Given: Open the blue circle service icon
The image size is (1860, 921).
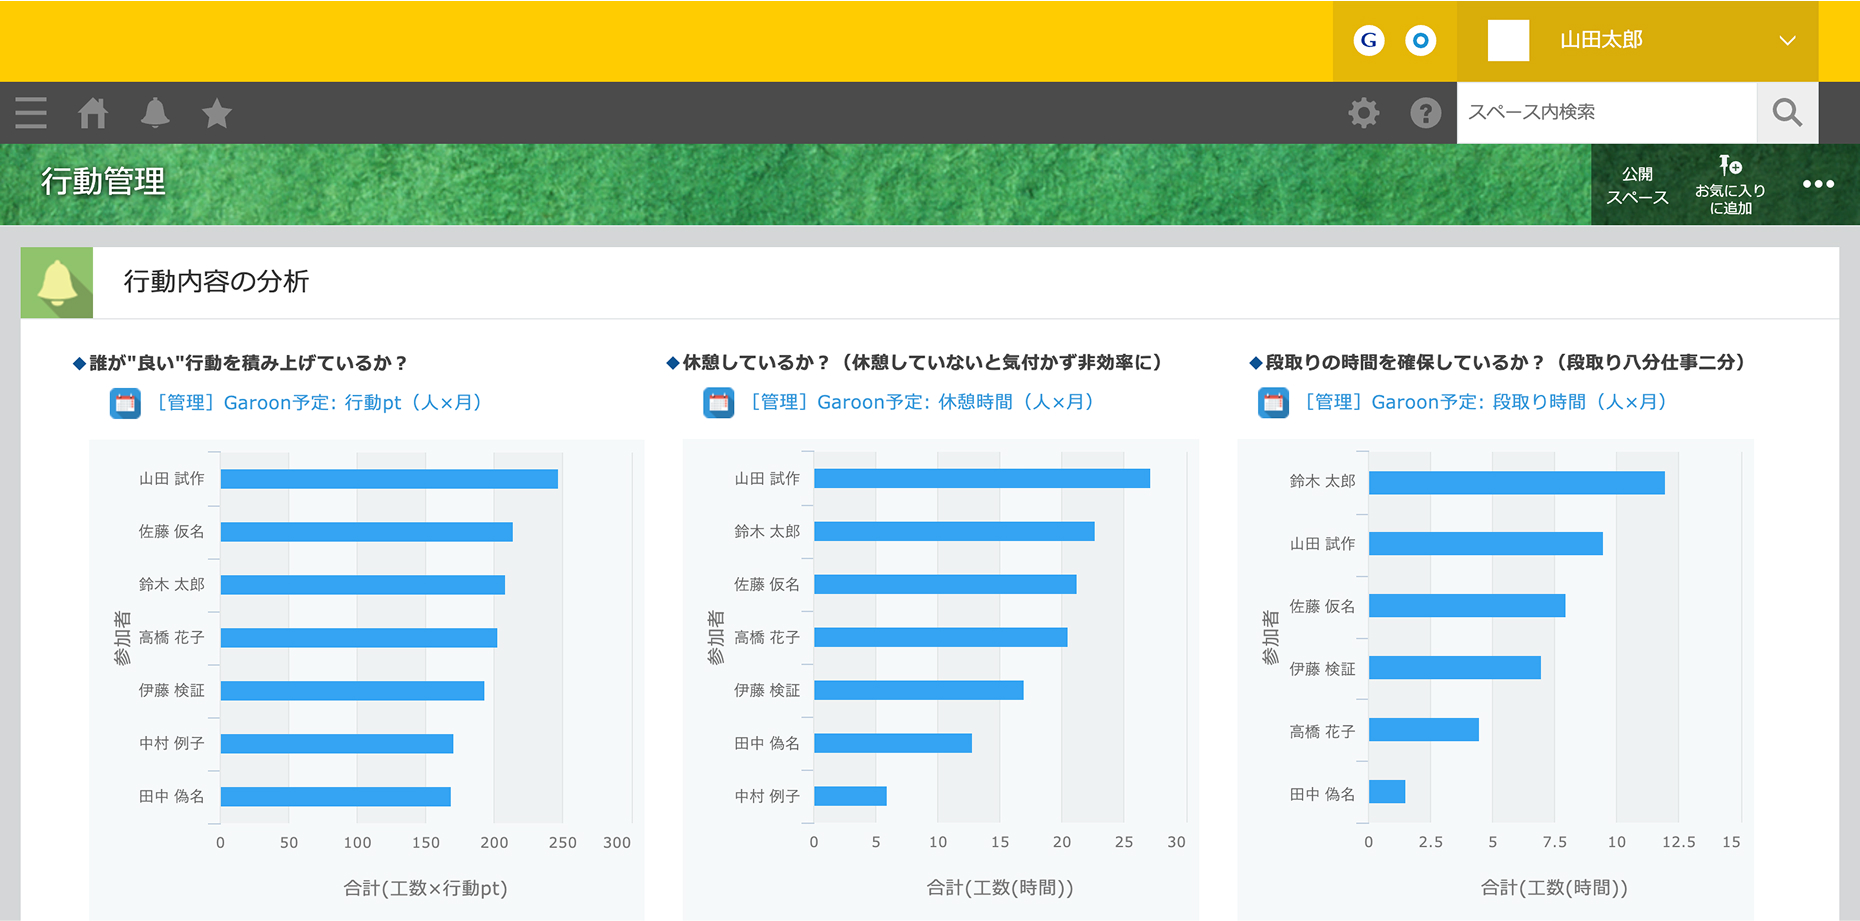Looking at the screenshot, I should [1420, 40].
